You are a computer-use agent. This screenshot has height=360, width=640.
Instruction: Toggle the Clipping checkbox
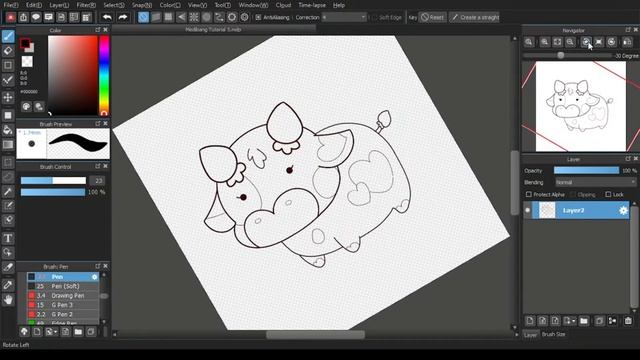point(573,194)
